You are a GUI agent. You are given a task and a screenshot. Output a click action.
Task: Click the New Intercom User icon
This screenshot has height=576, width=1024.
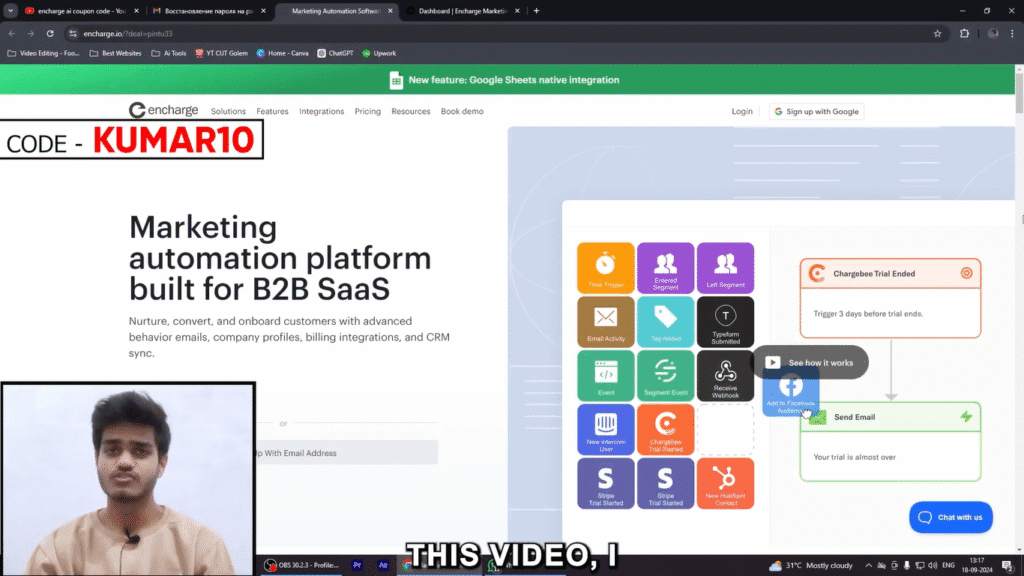tap(605, 429)
